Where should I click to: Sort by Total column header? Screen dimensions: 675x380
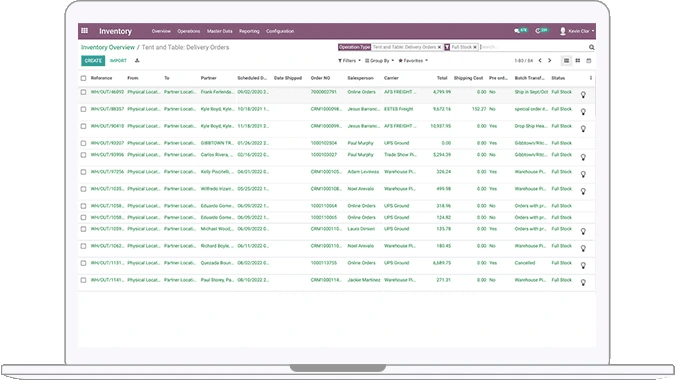click(x=442, y=78)
